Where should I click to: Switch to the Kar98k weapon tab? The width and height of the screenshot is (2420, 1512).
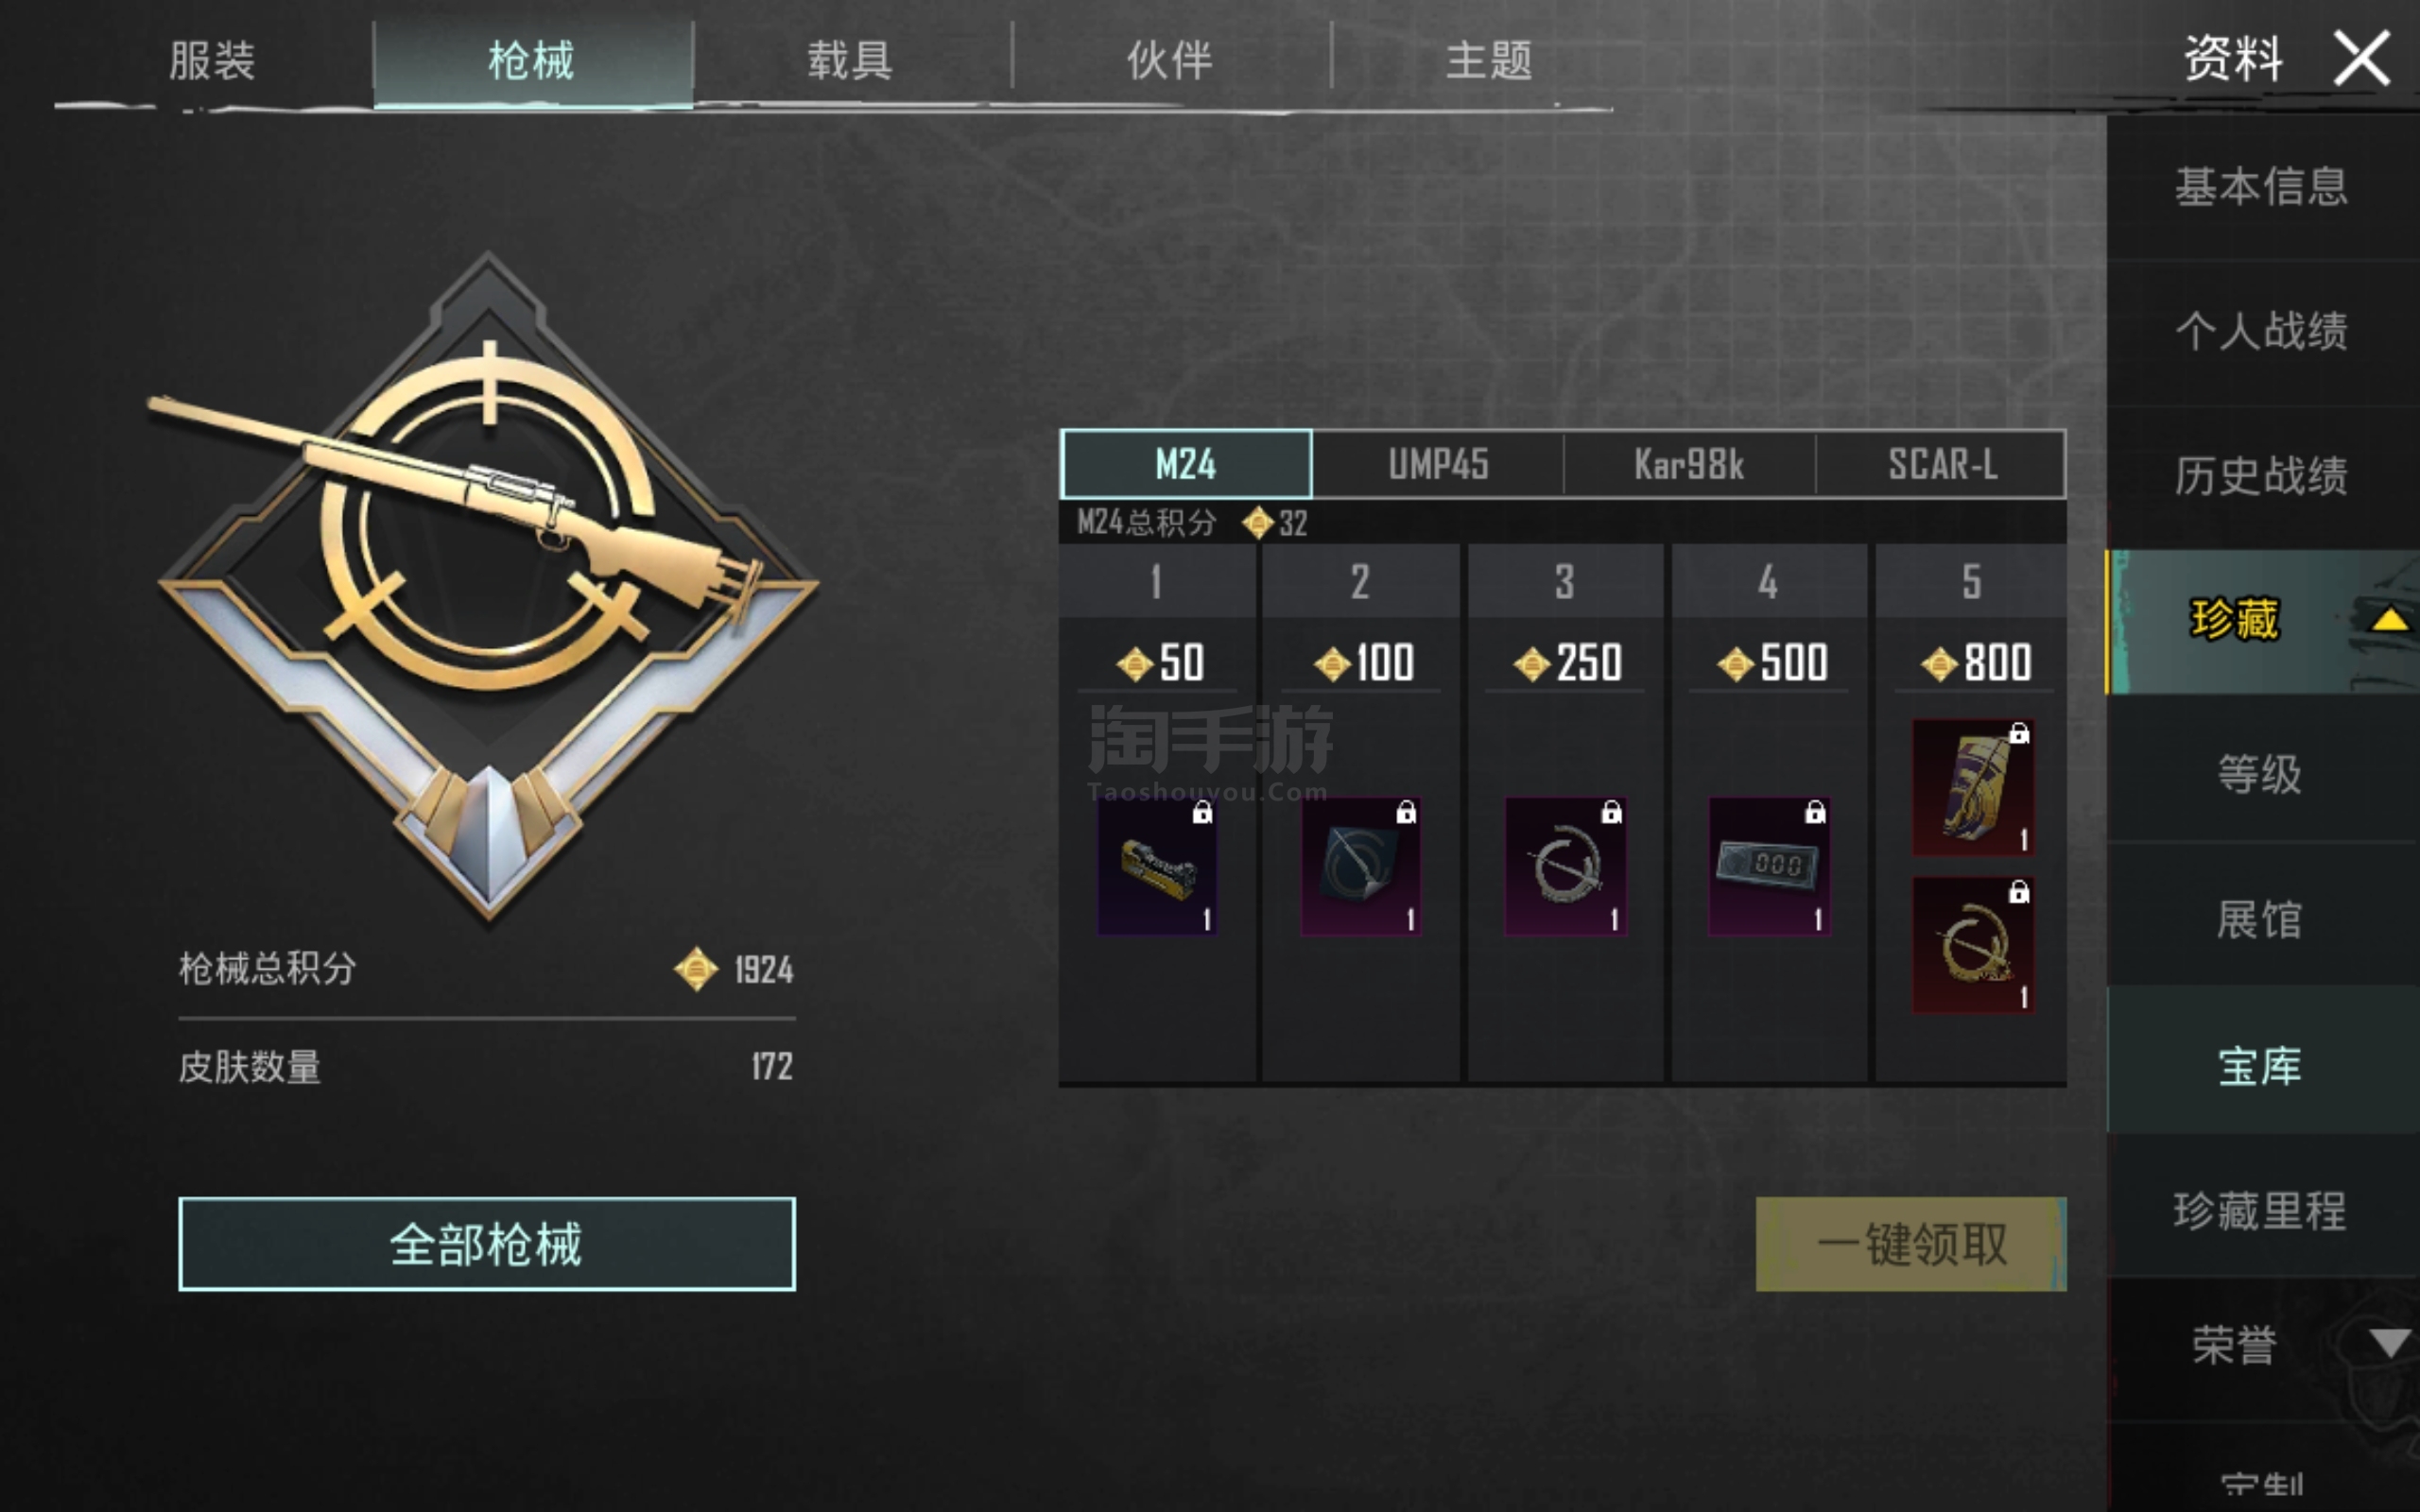[x=1689, y=464]
